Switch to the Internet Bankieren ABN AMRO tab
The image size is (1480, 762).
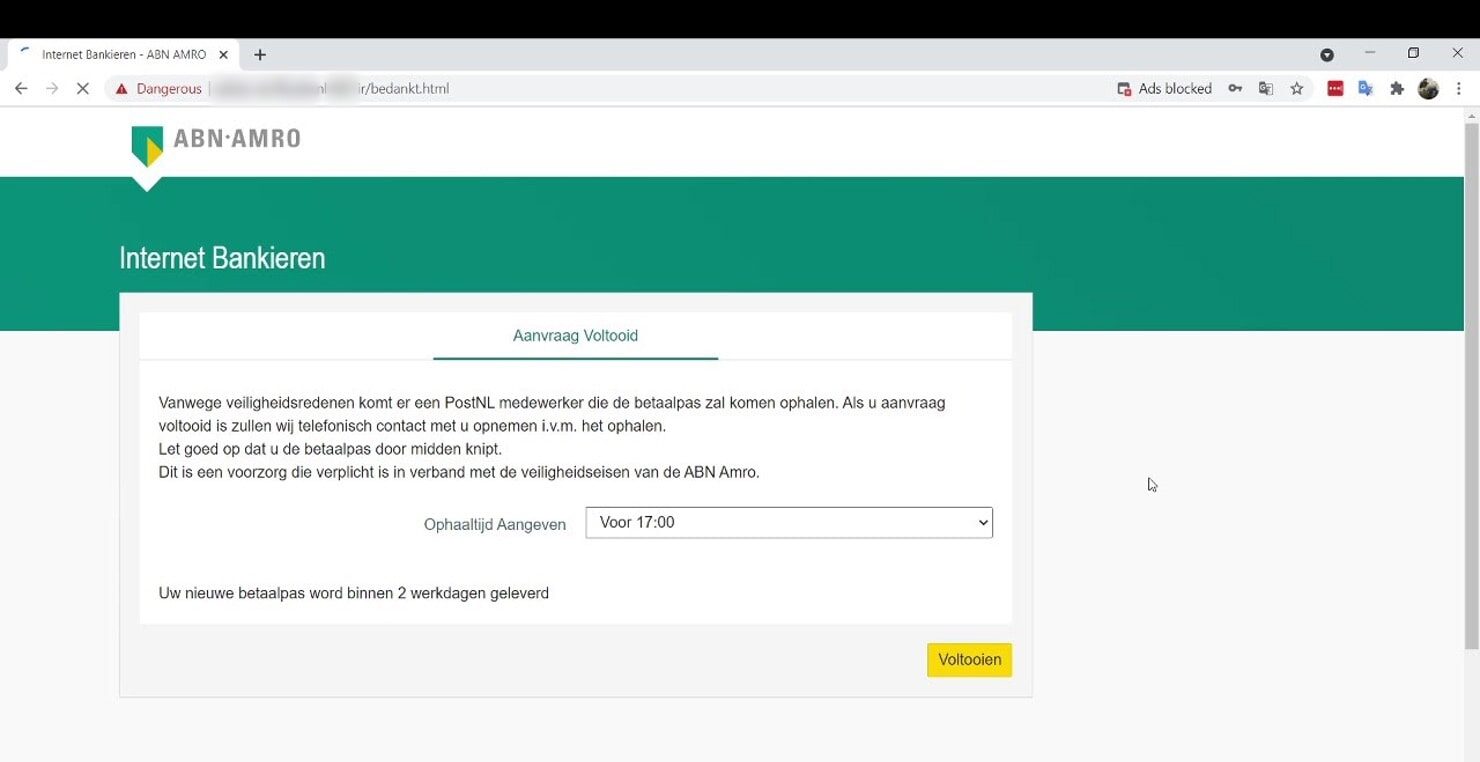(x=125, y=54)
